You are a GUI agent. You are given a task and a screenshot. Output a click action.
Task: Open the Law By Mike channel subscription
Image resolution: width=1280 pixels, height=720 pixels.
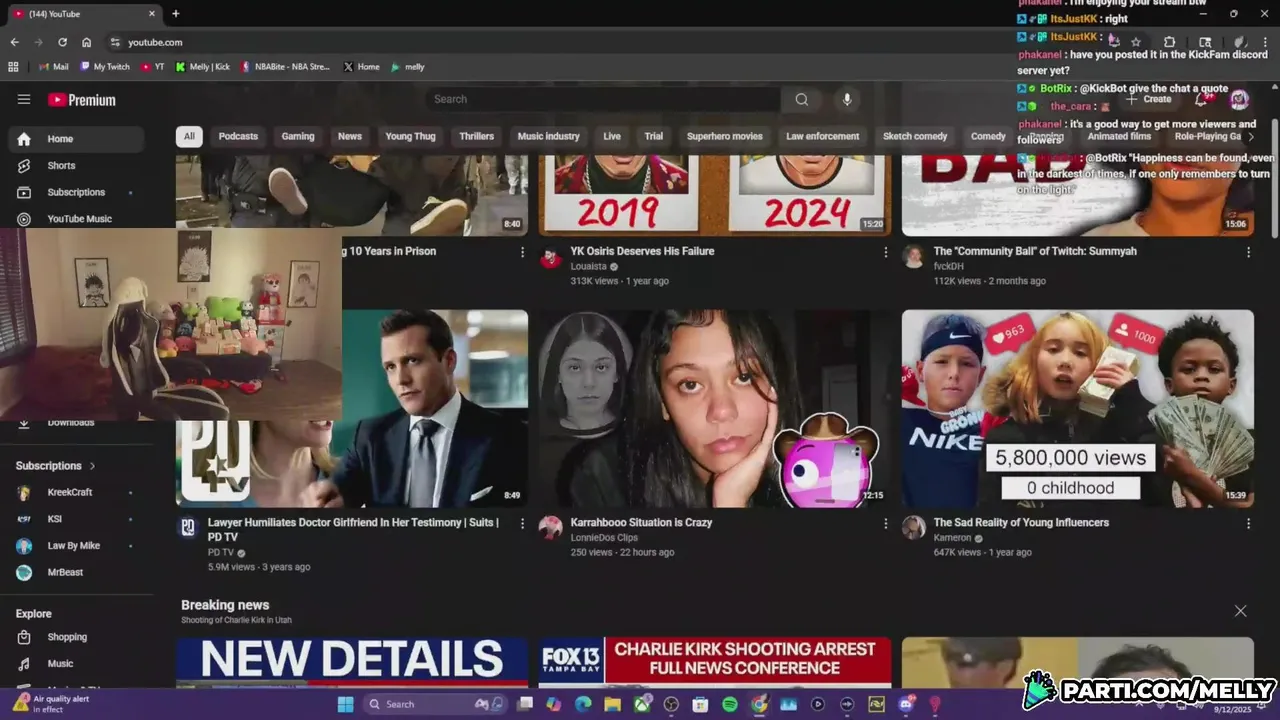point(76,546)
